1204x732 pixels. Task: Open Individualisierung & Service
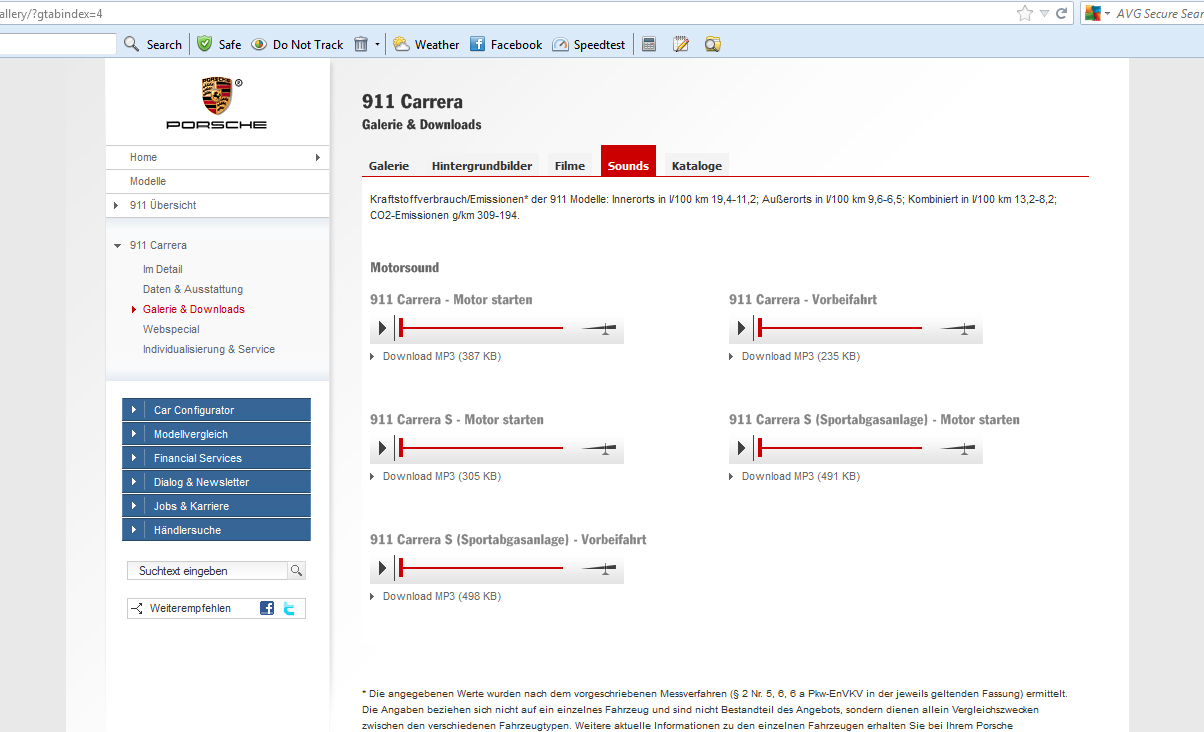click(209, 349)
